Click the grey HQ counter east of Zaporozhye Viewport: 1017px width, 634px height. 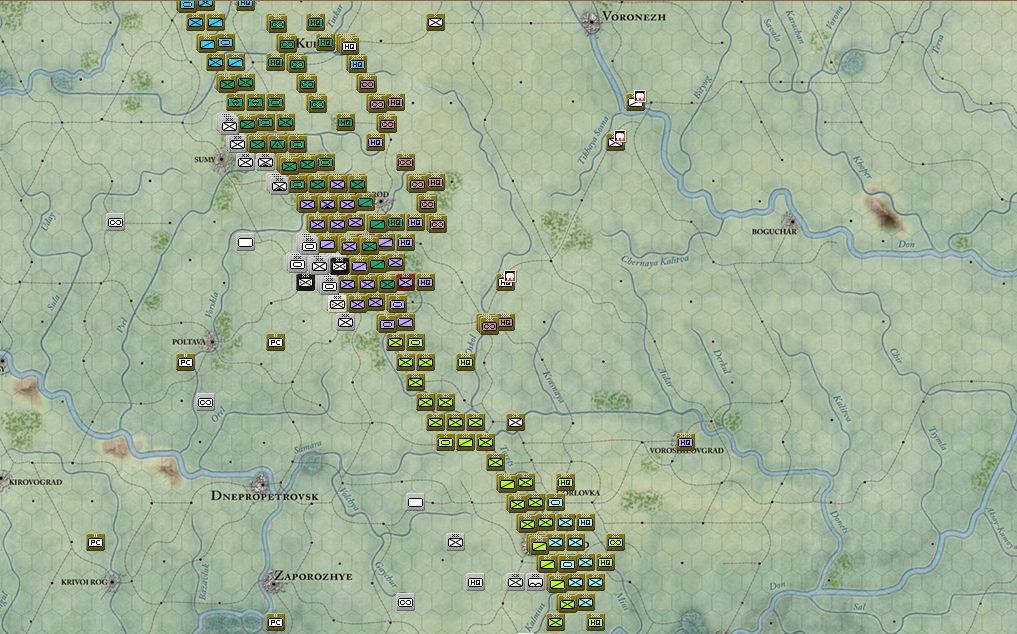coord(475,582)
